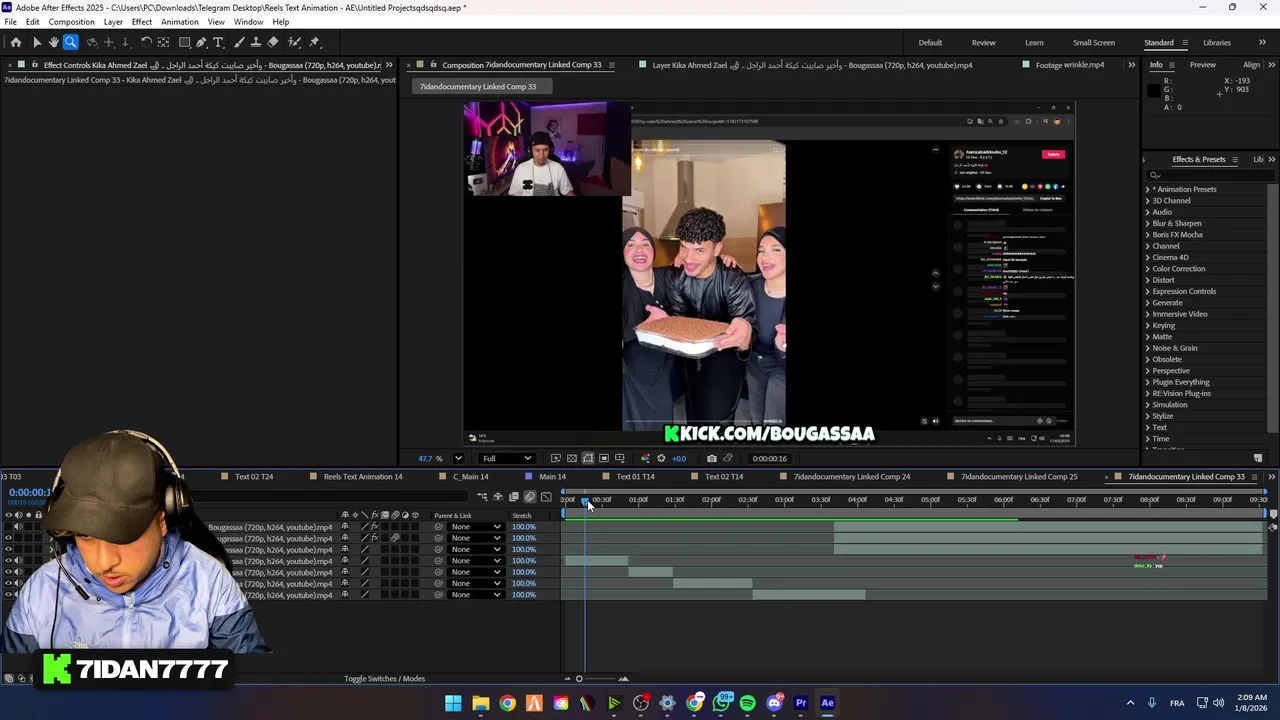1280x720 pixels.
Task: Open first layer's Parent None dropdown
Action: [475, 527]
